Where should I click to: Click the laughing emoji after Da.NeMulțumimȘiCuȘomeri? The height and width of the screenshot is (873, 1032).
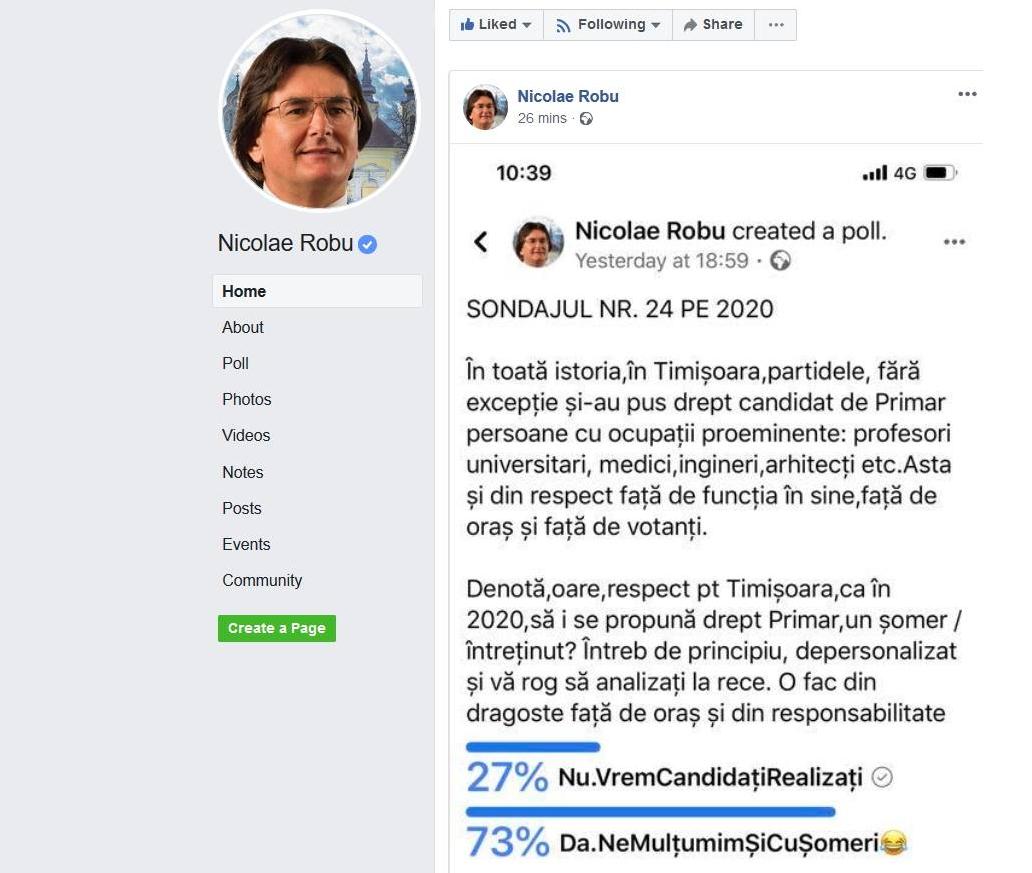tap(893, 843)
